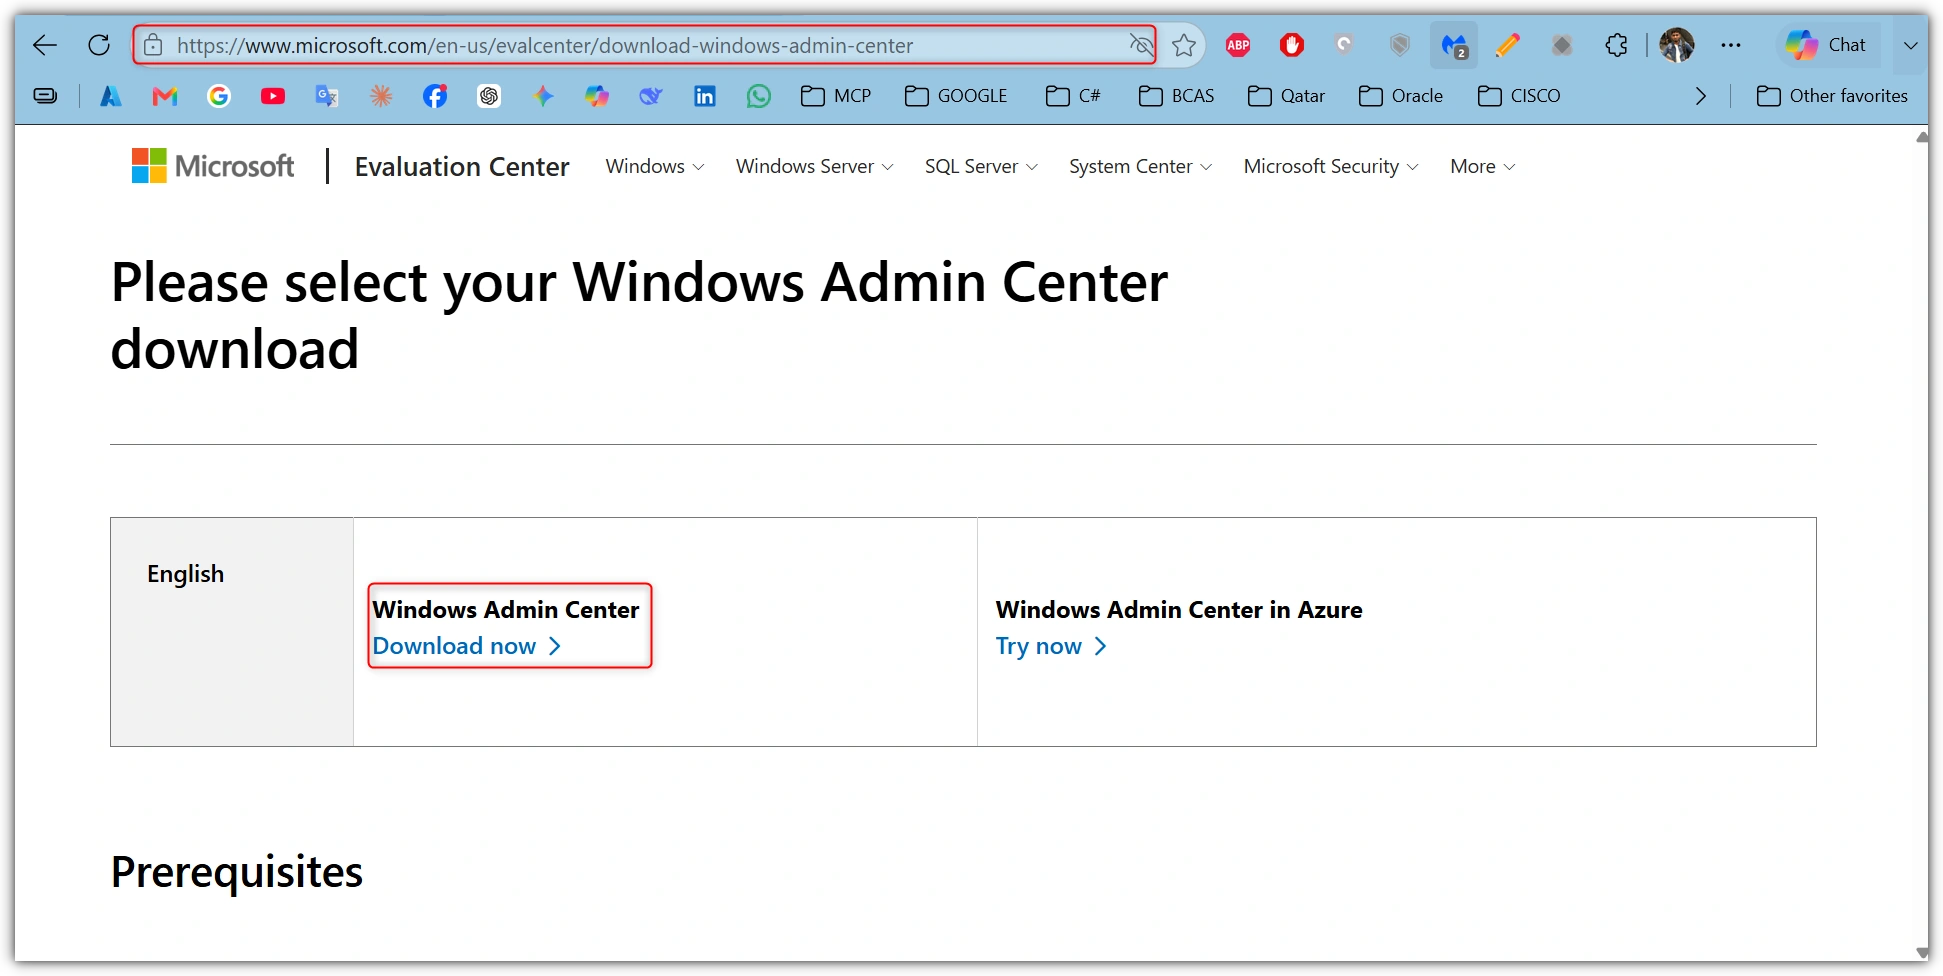Open the Gemini favorite
Screen dimensions: 1943x976
click(x=543, y=96)
